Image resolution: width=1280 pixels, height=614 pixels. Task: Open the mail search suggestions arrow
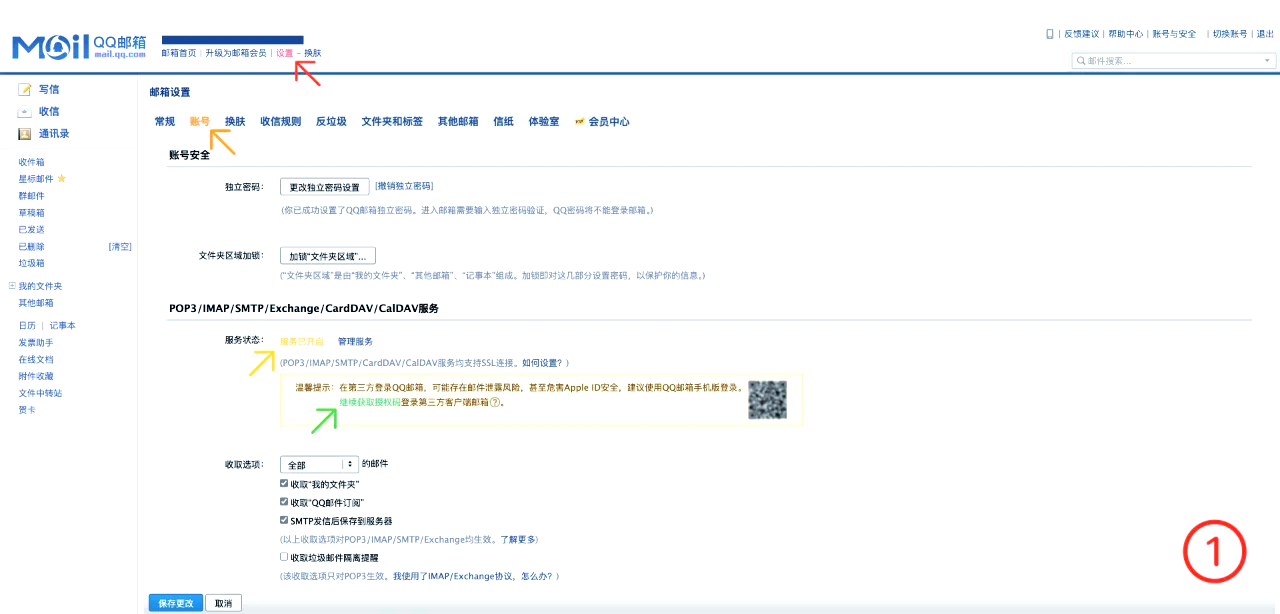pyautogui.click(x=1266, y=60)
